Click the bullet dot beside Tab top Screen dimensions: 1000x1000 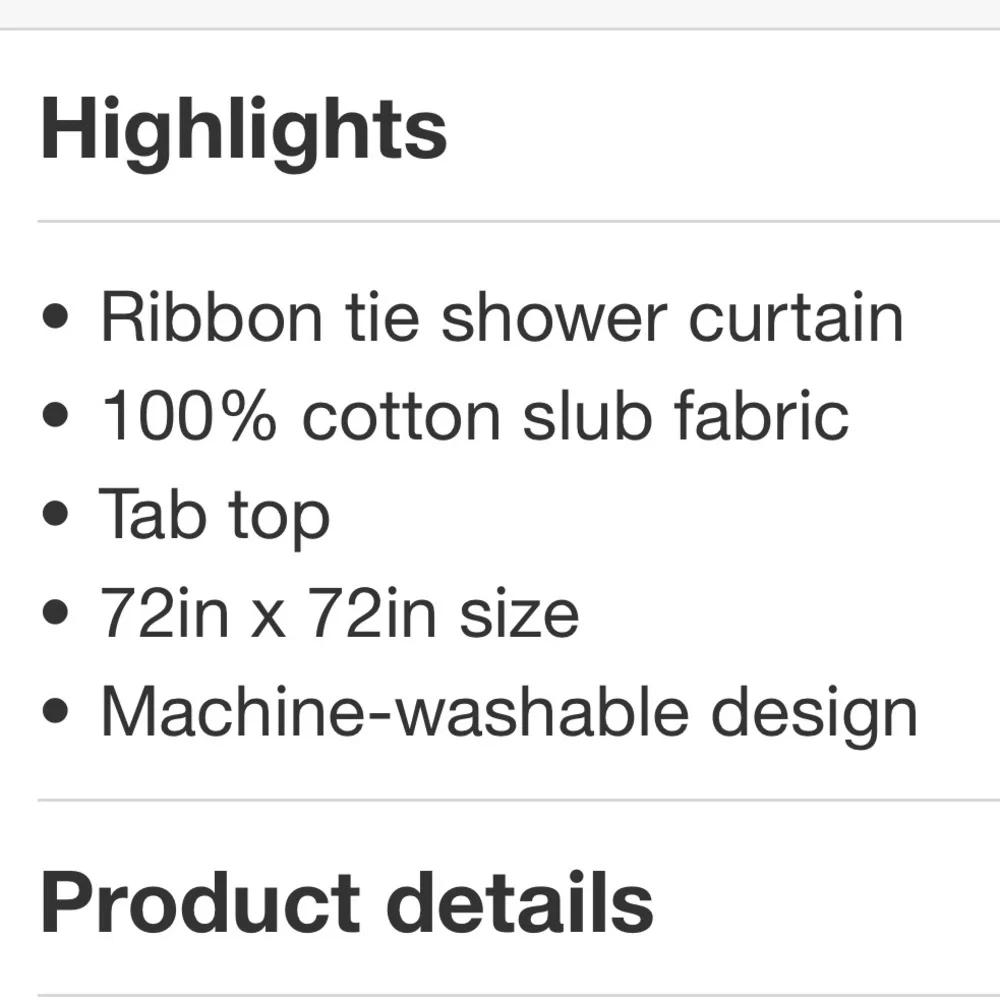(55, 513)
